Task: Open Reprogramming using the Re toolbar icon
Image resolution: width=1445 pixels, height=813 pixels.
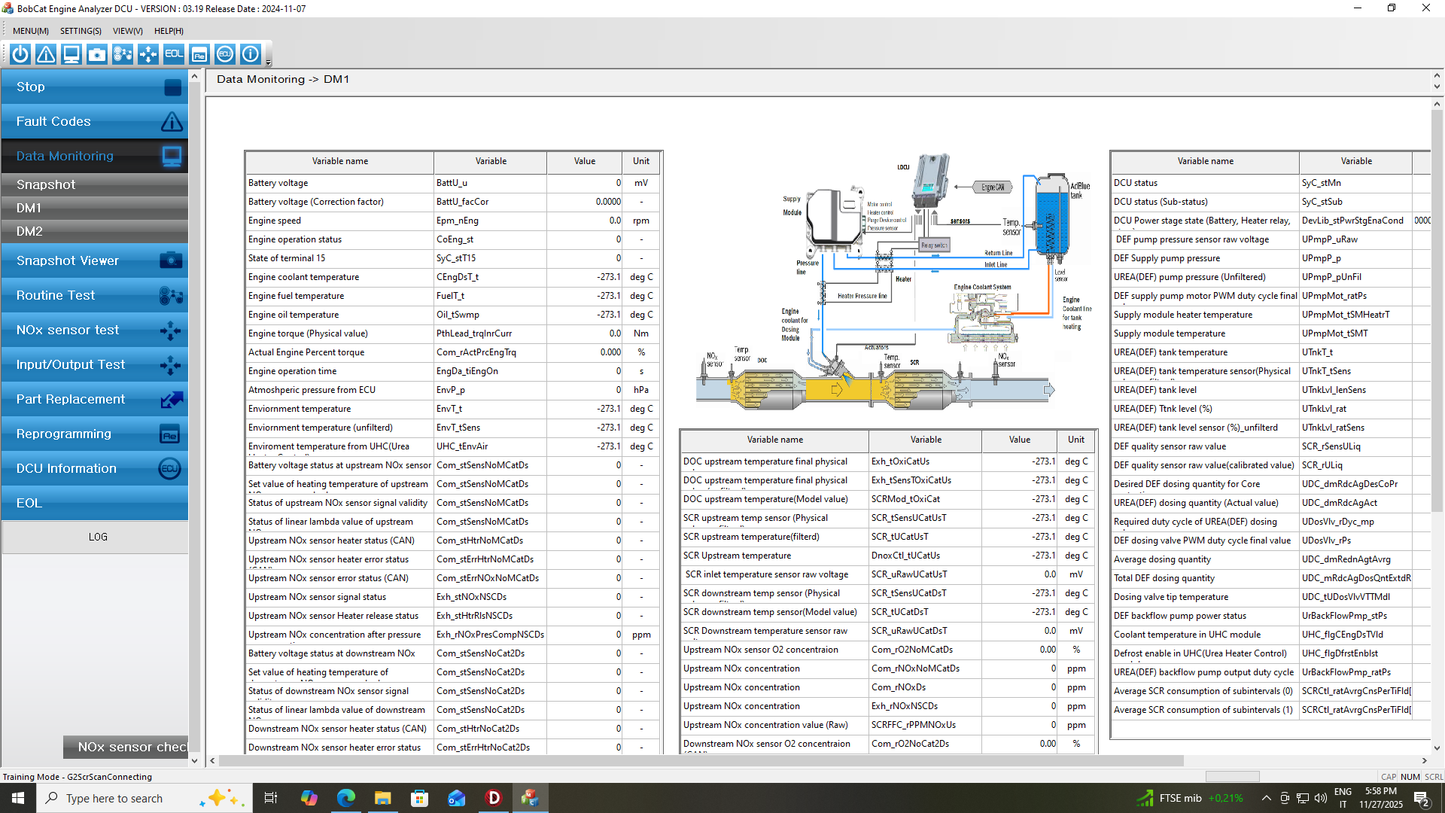Action: 199,54
